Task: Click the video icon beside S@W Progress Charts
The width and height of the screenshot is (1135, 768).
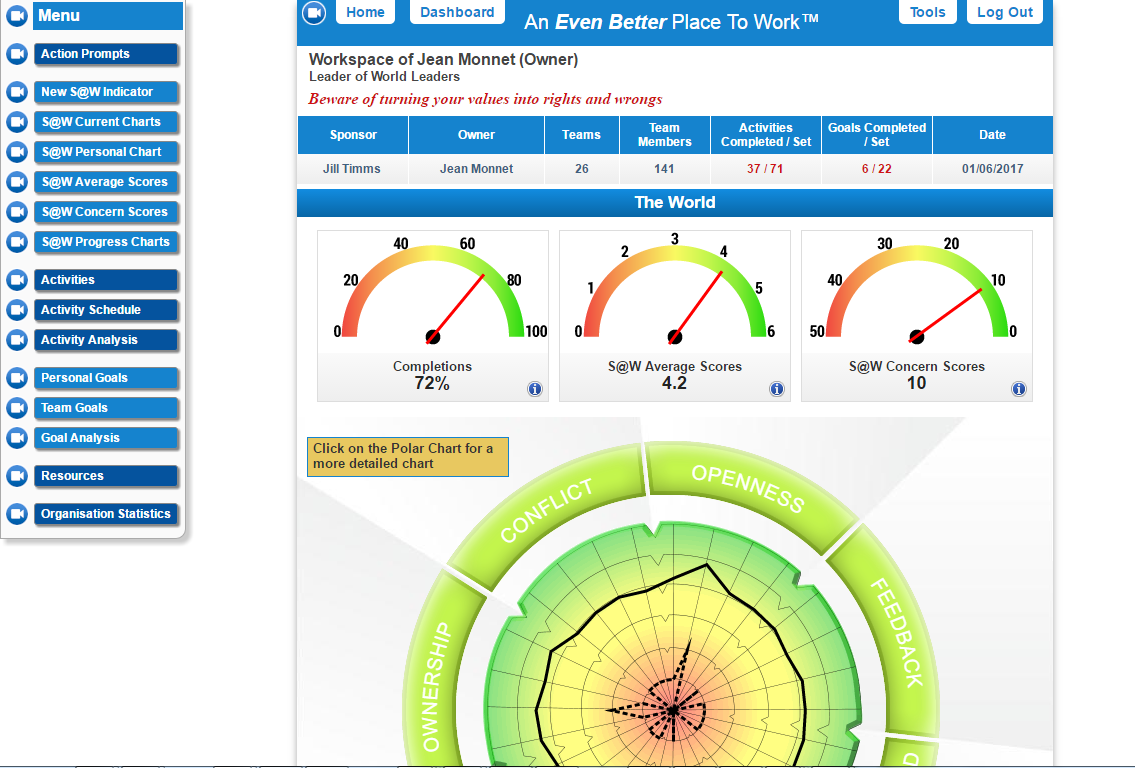Action: [x=17, y=242]
